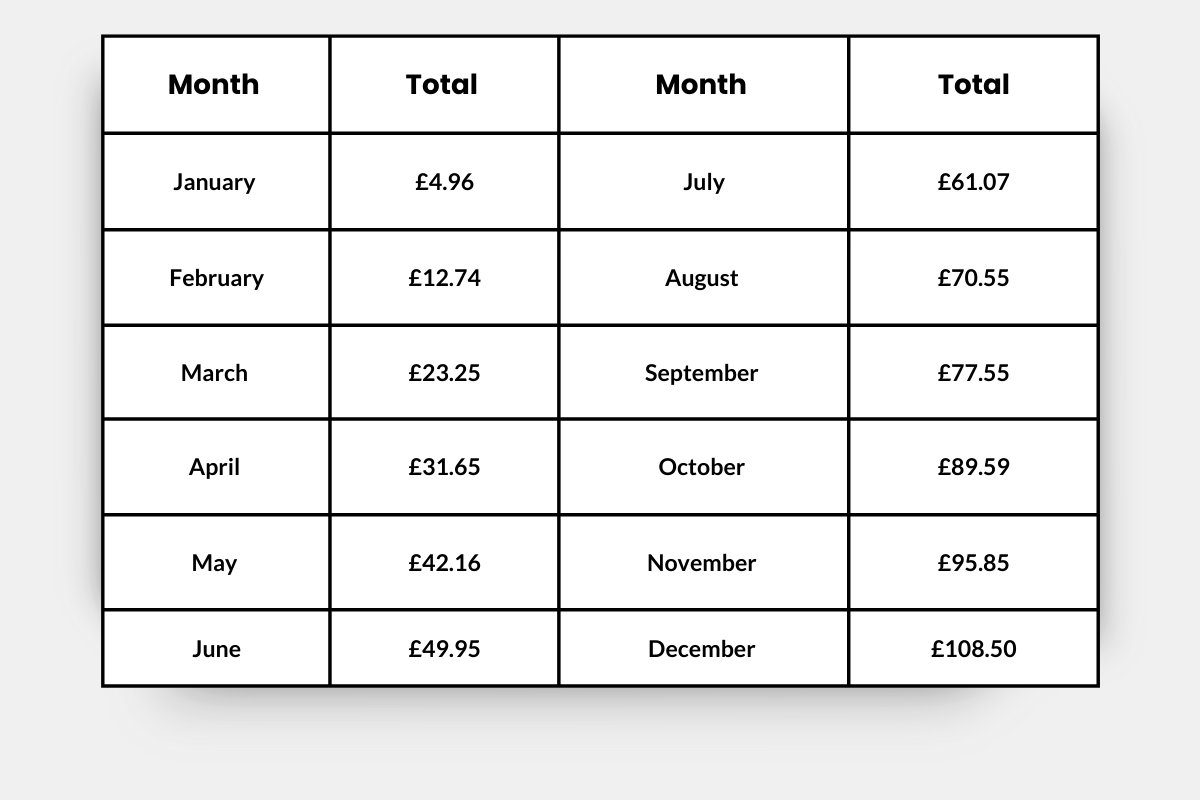Select the £12.74 total cell
This screenshot has height=800, width=1200.
point(444,278)
